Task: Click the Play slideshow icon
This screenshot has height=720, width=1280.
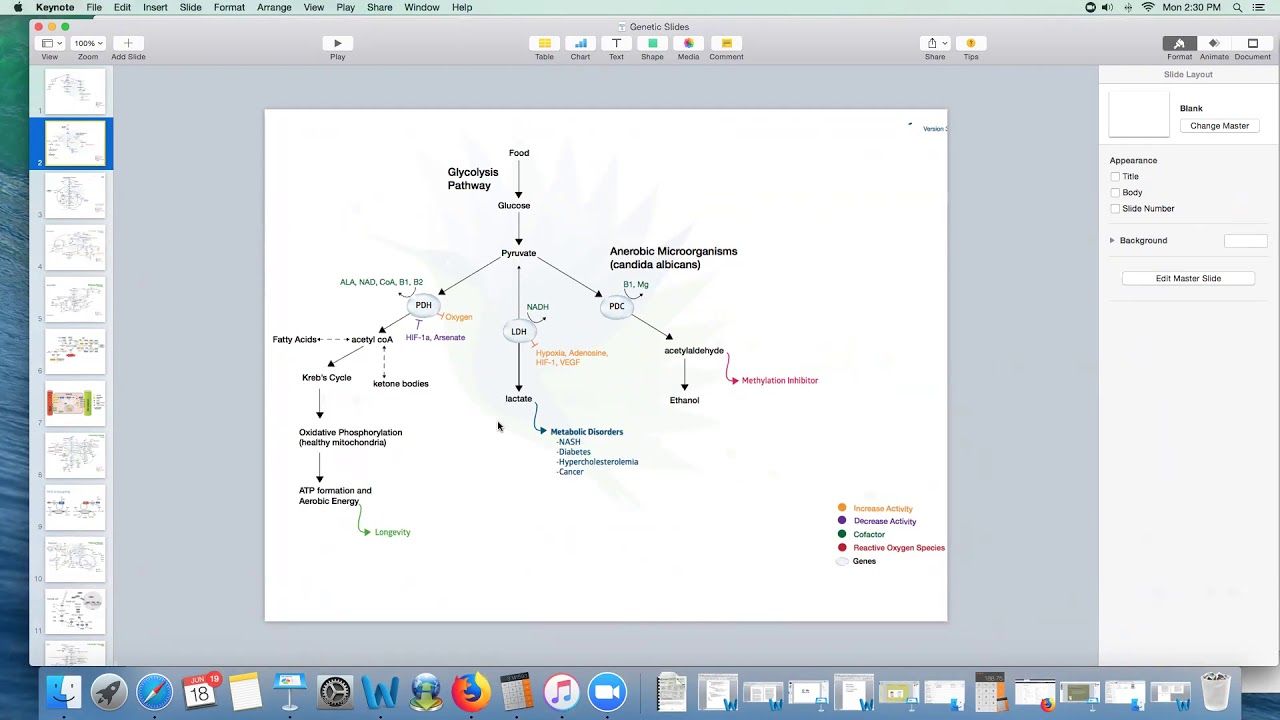Action: pos(337,43)
